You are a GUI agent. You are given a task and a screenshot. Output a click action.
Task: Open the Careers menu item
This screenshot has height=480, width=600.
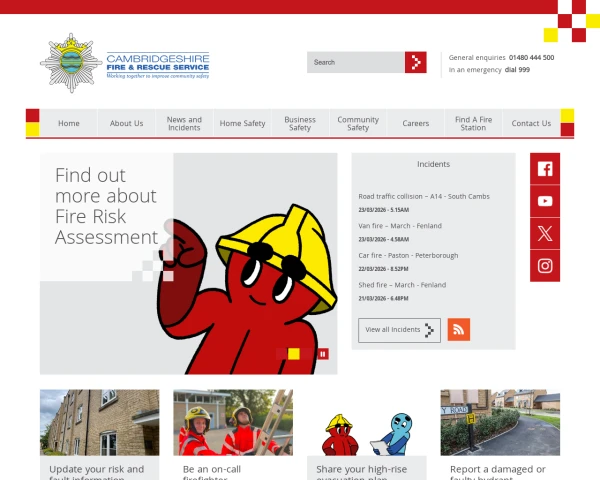(416, 123)
